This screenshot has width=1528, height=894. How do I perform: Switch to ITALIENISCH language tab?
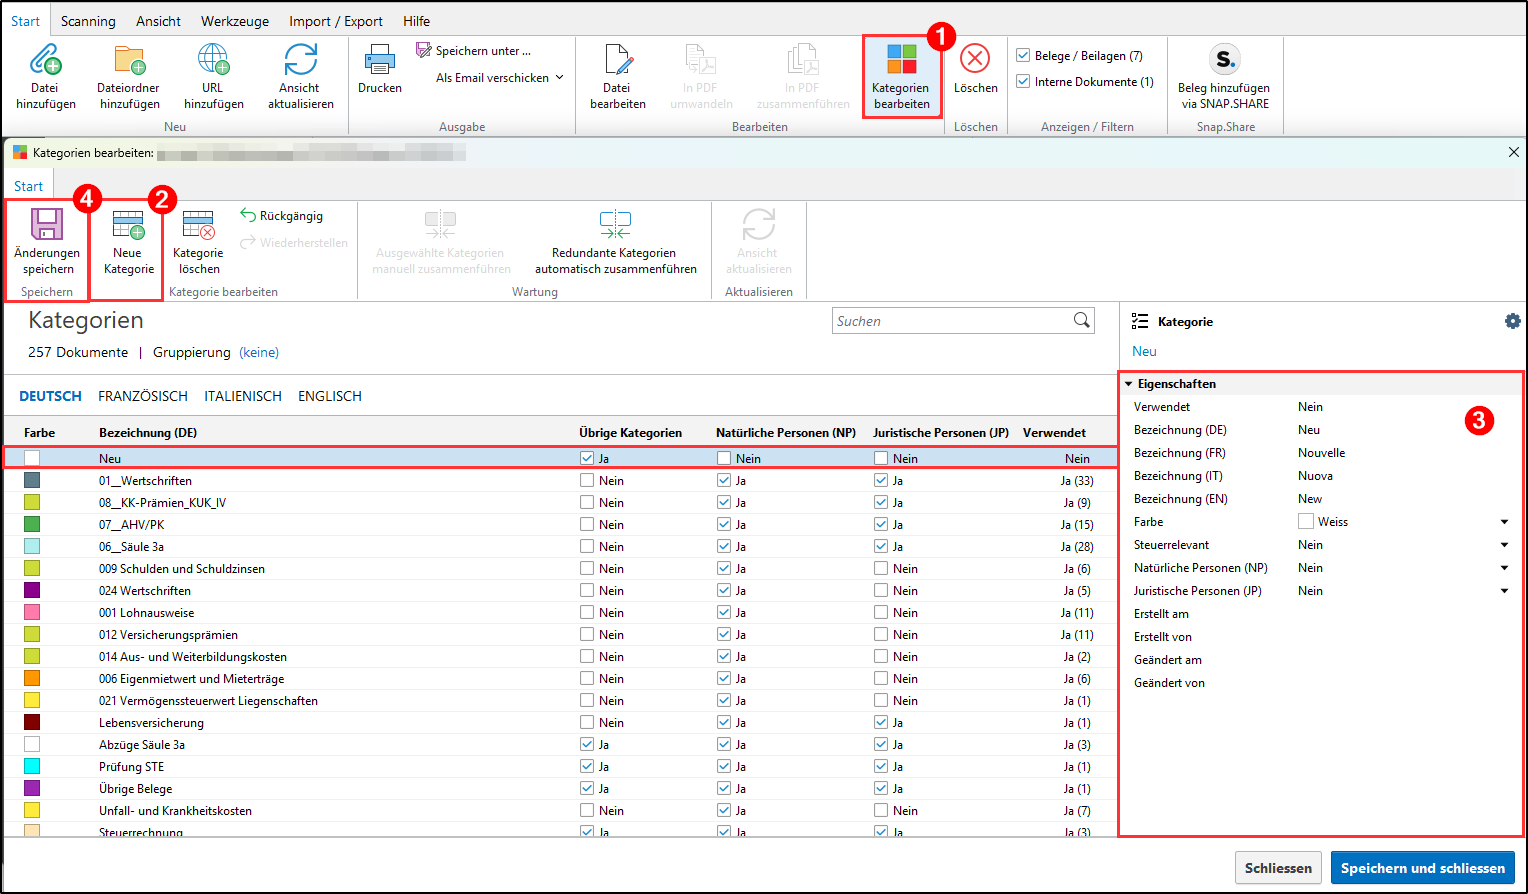pos(243,396)
